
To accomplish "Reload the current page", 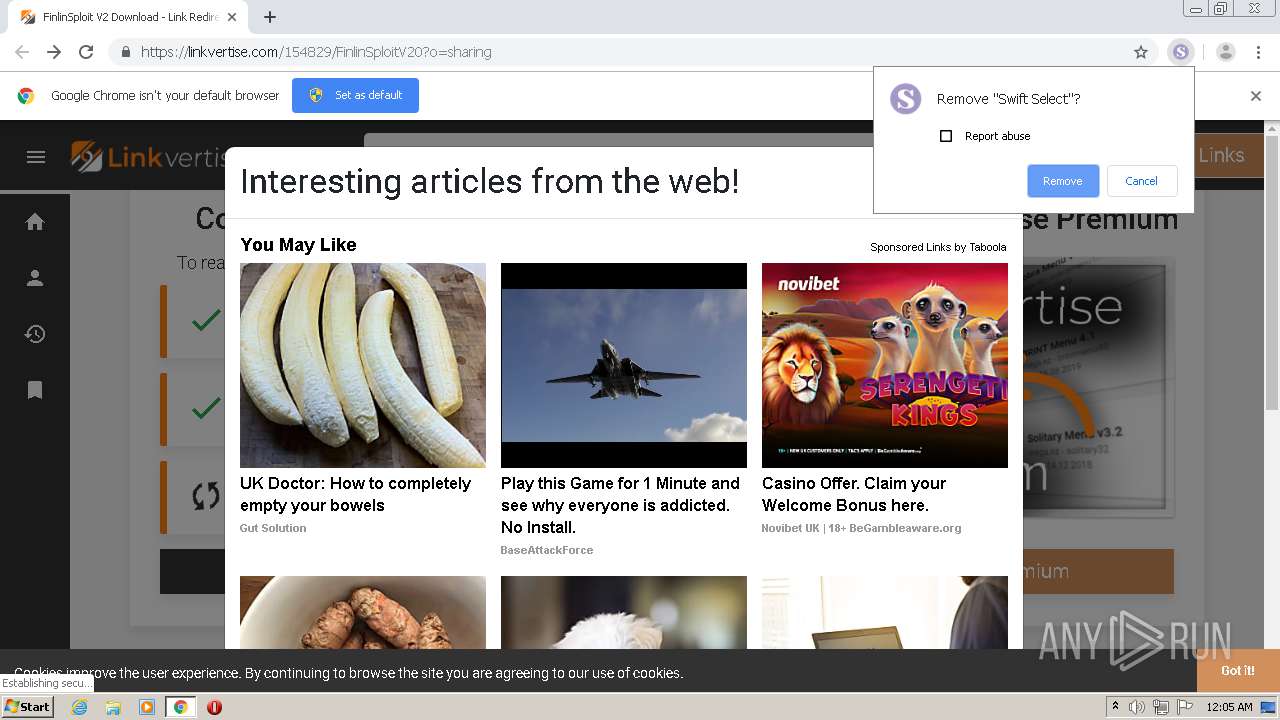I will 86,52.
